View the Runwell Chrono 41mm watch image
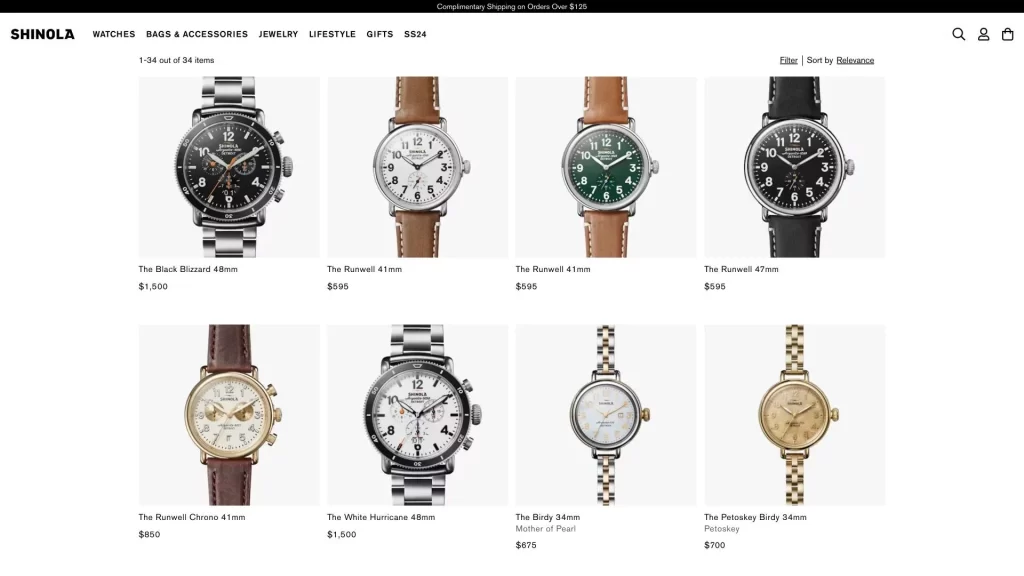The height and width of the screenshot is (576, 1024). click(229, 415)
